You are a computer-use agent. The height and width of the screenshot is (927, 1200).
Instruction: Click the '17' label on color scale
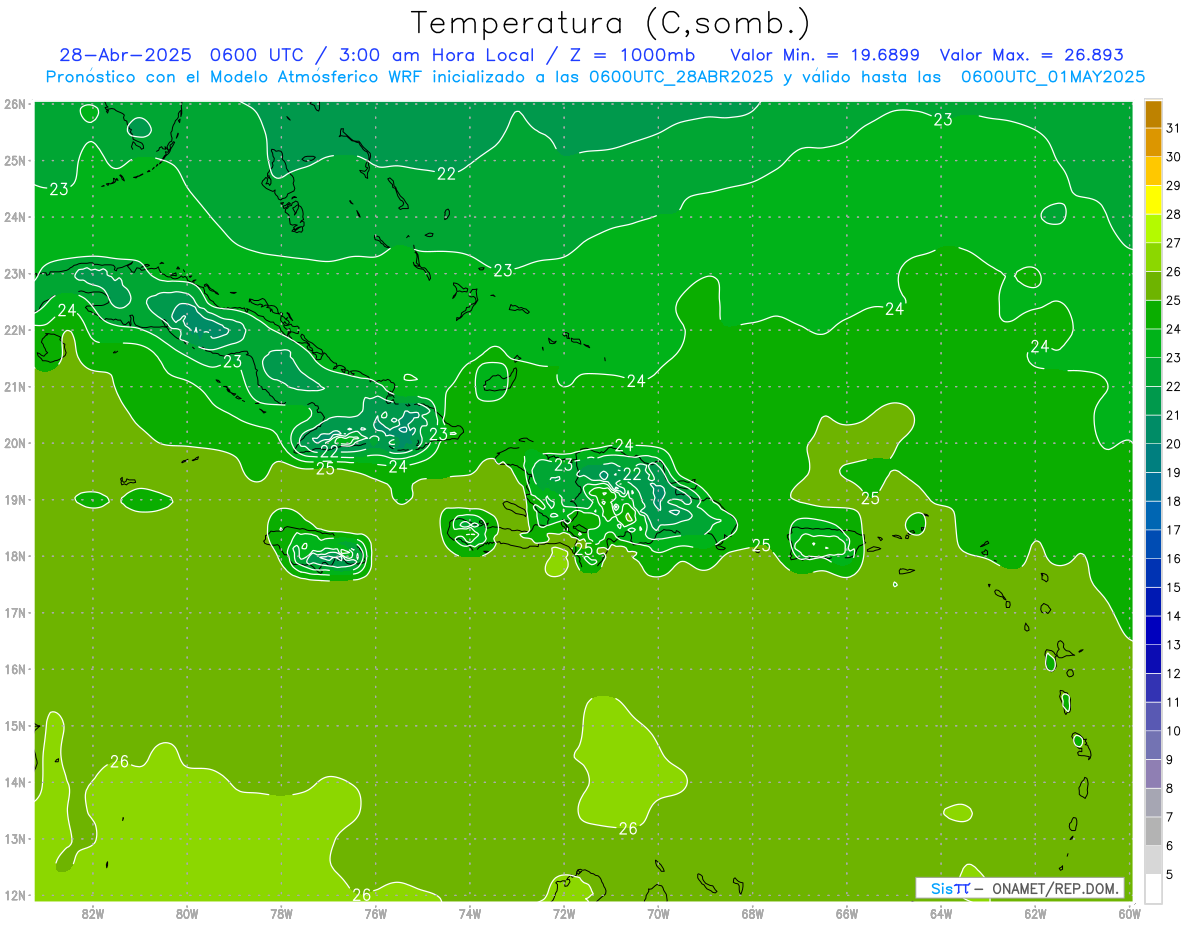pos(1173,530)
